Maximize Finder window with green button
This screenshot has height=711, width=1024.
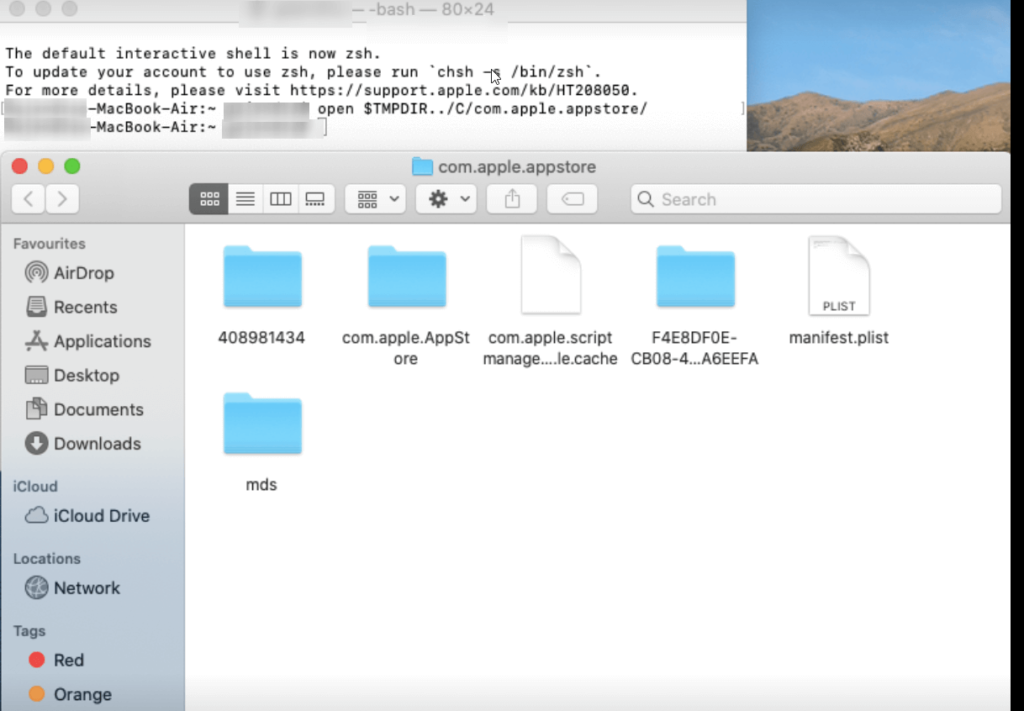click(x=72, y=166)
